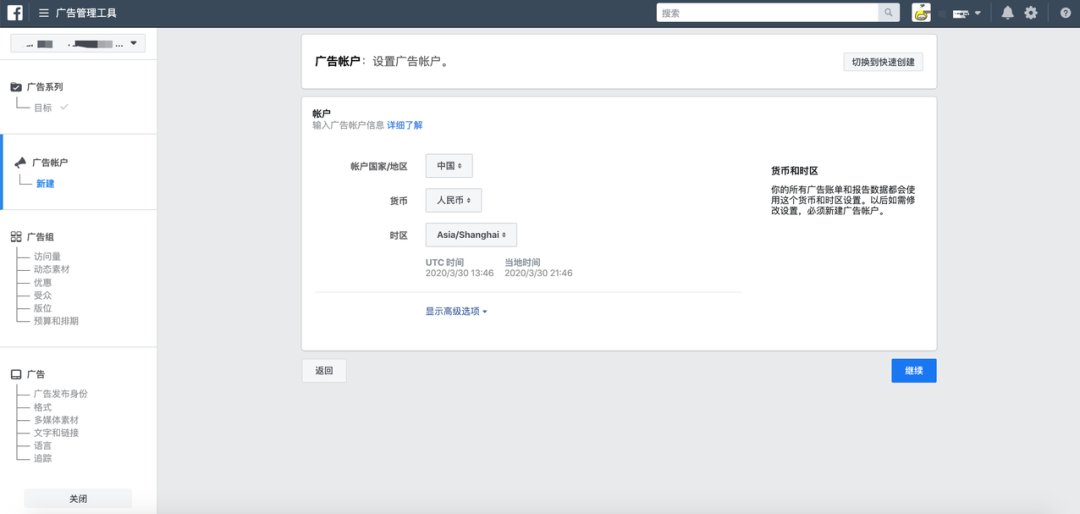The image size is (1080, 514).
Task: Click the search magnifier button
Action: click(x=889, y=12)
